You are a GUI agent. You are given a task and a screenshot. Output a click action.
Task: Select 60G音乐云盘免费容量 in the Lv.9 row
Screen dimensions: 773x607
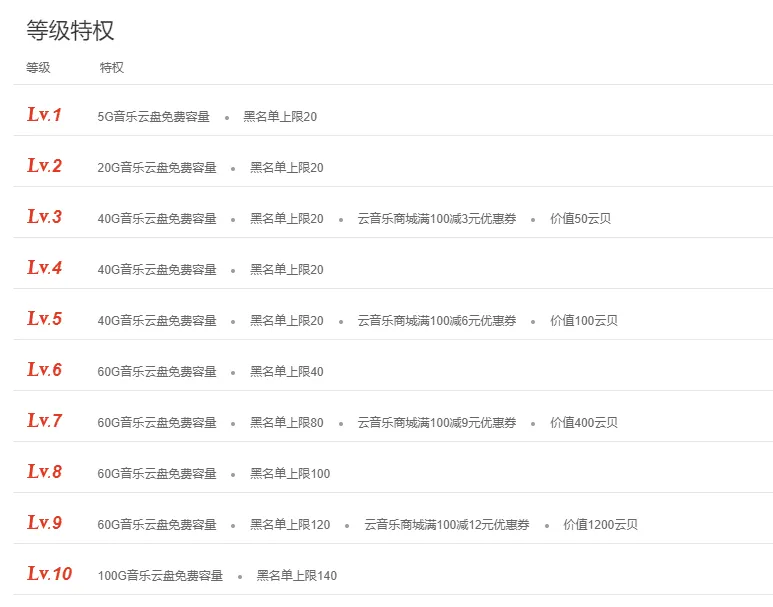[x=157, y=525]
